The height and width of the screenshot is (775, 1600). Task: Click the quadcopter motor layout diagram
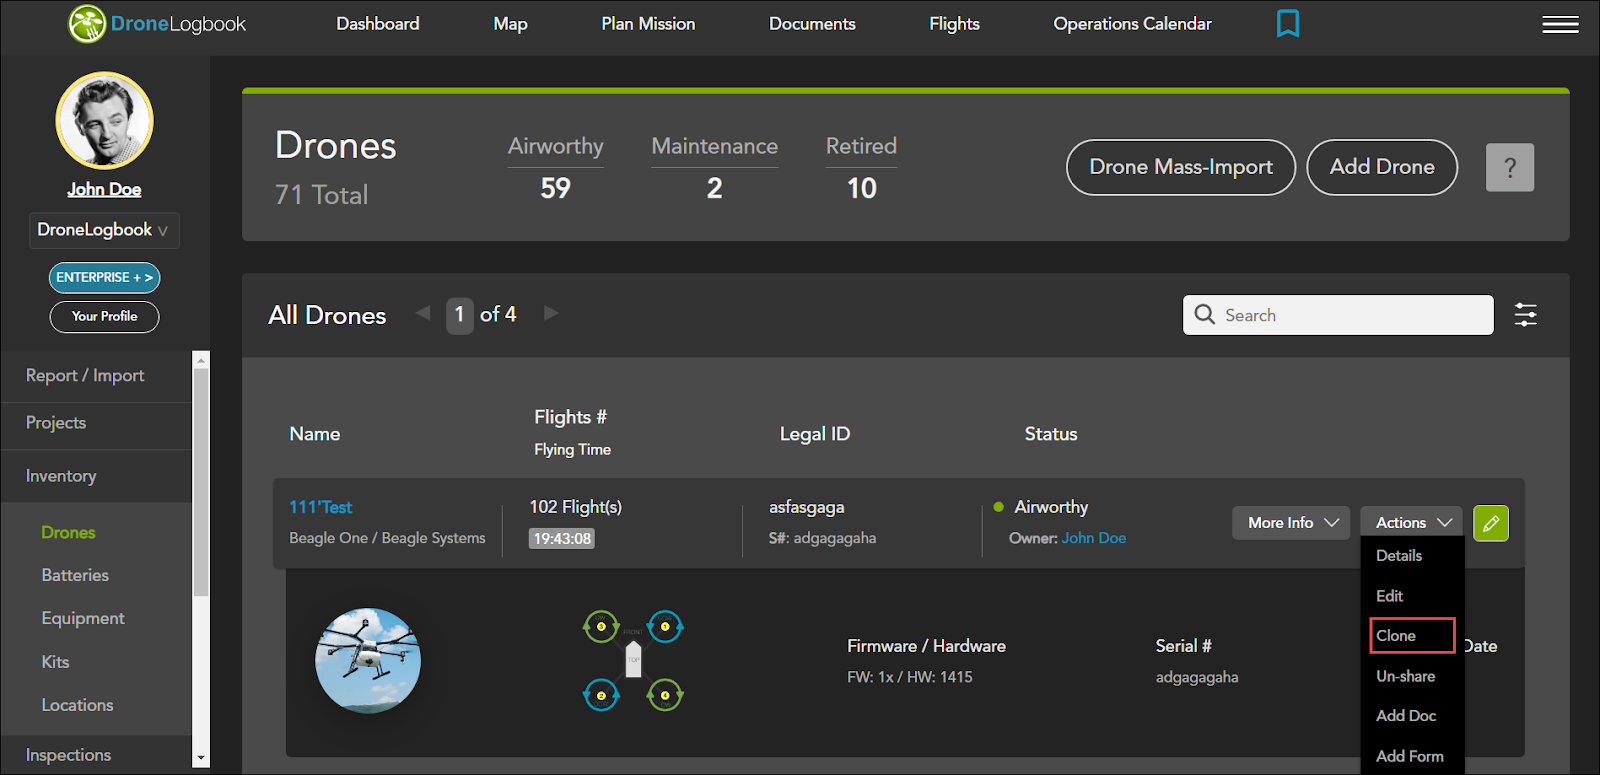pyautogui.click(x=633, y=660)
